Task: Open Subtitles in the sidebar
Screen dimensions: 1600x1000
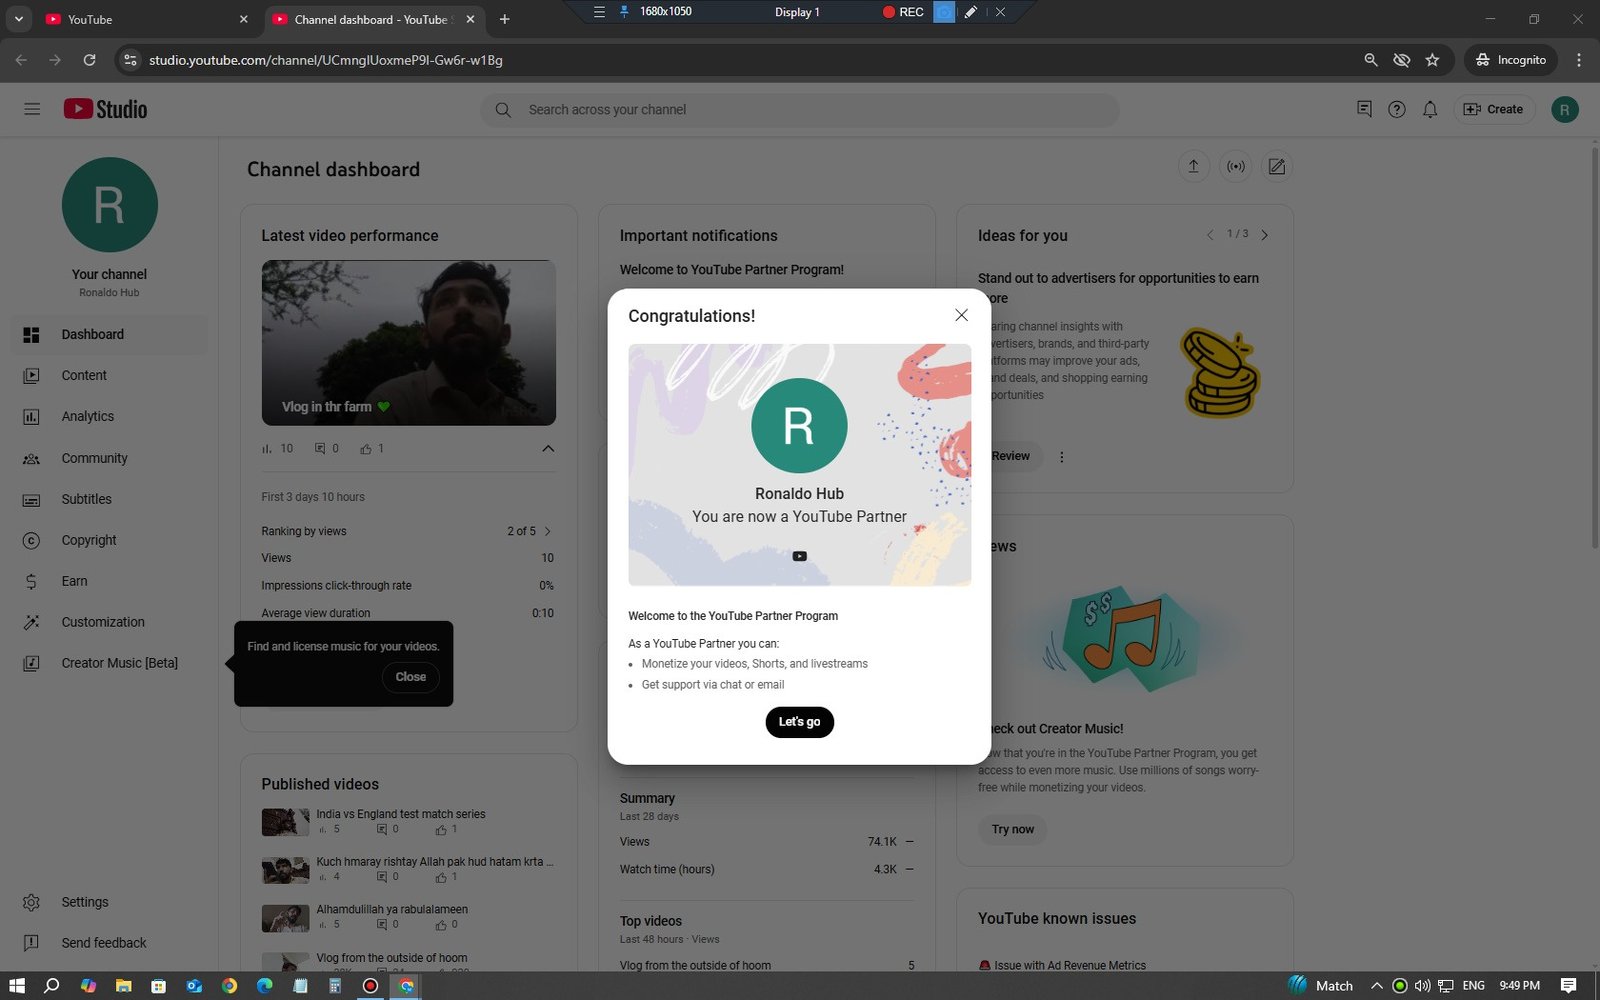Action: pyautogui.click(x=109, y=499)
